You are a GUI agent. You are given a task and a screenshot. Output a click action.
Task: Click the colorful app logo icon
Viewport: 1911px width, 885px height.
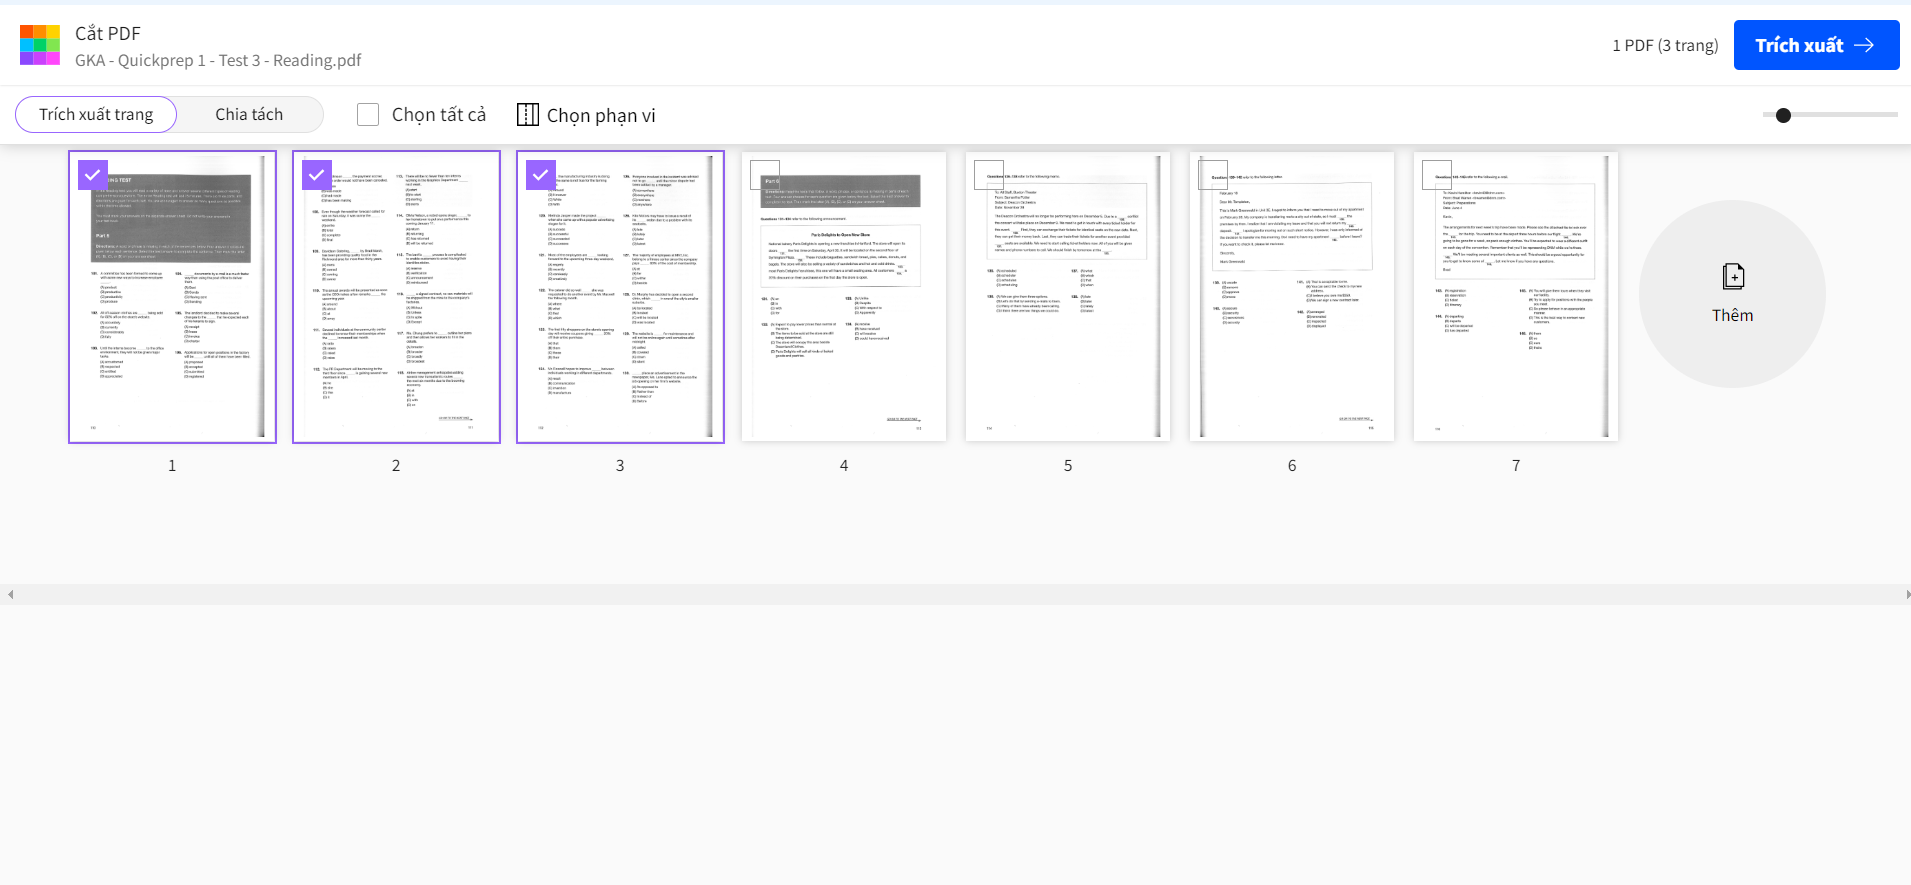tap(40, 45)
